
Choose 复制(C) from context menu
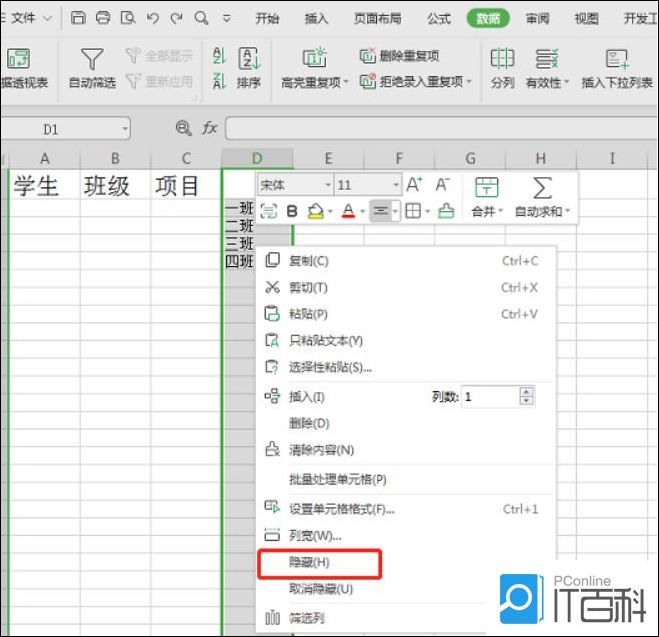[406, 261]
